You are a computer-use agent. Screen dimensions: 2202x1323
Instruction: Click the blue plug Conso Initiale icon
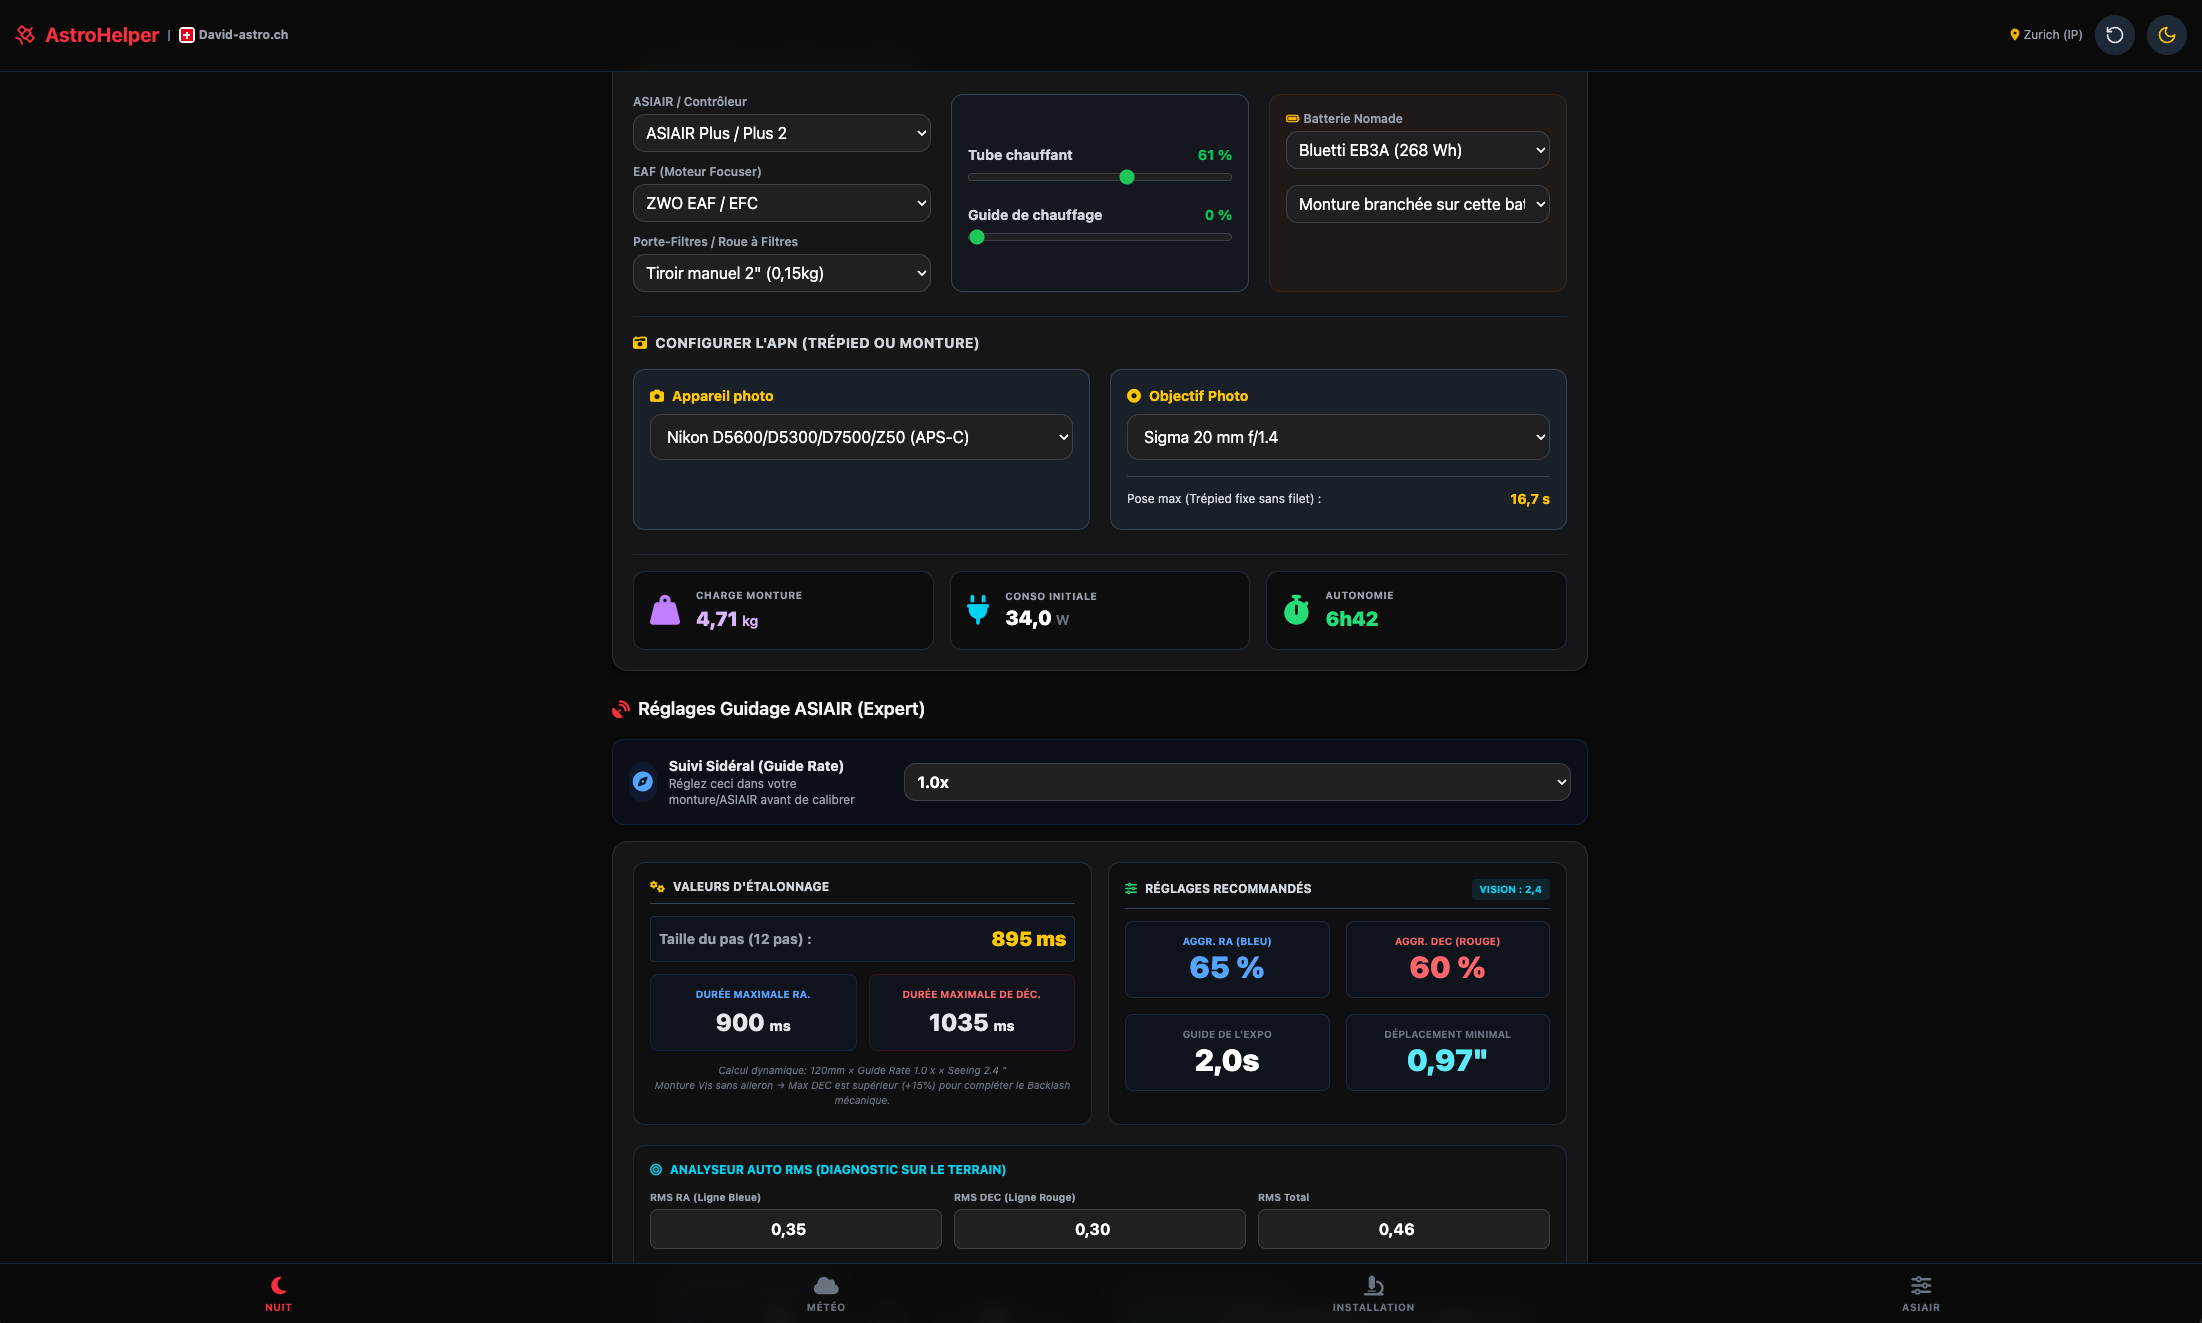pyautogui.click(x=978, y=609)
